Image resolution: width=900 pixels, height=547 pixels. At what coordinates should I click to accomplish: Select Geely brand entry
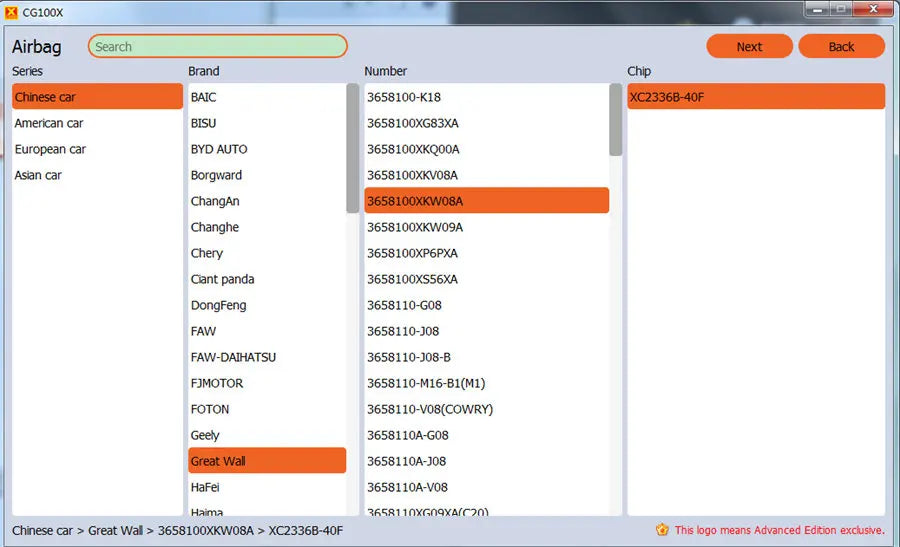pyautogui.click(x=267, y=435)
